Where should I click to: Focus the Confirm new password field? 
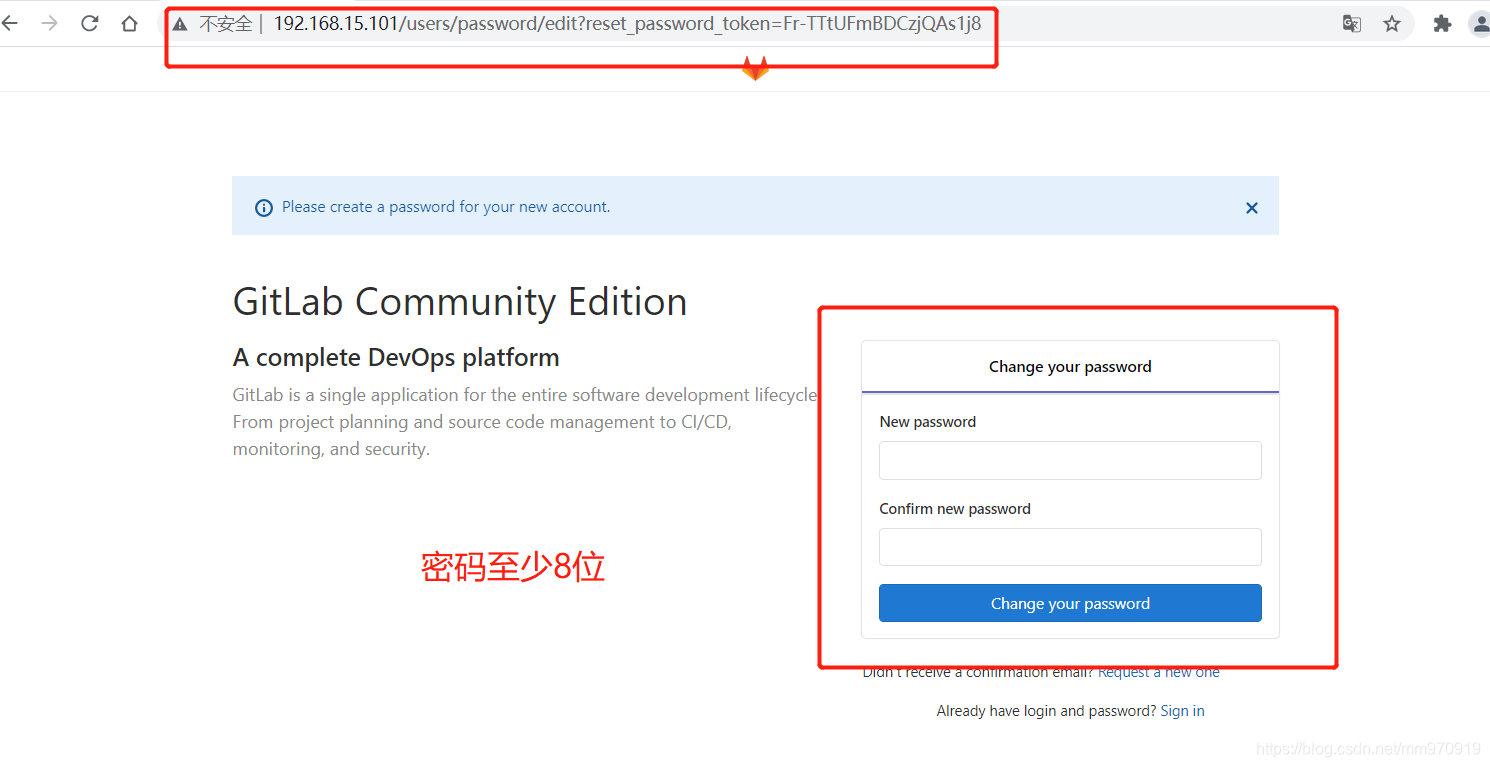tap(1070, 547)
